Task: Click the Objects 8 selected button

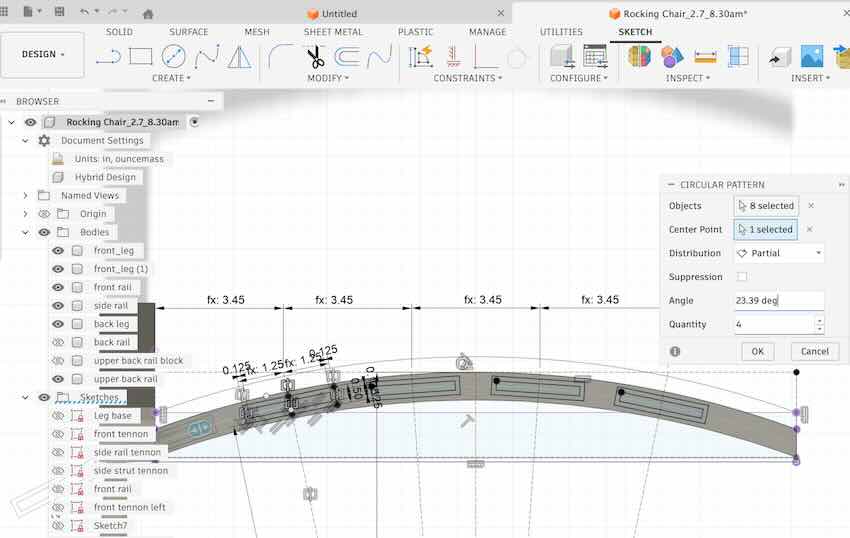Action: pos(767,206)
